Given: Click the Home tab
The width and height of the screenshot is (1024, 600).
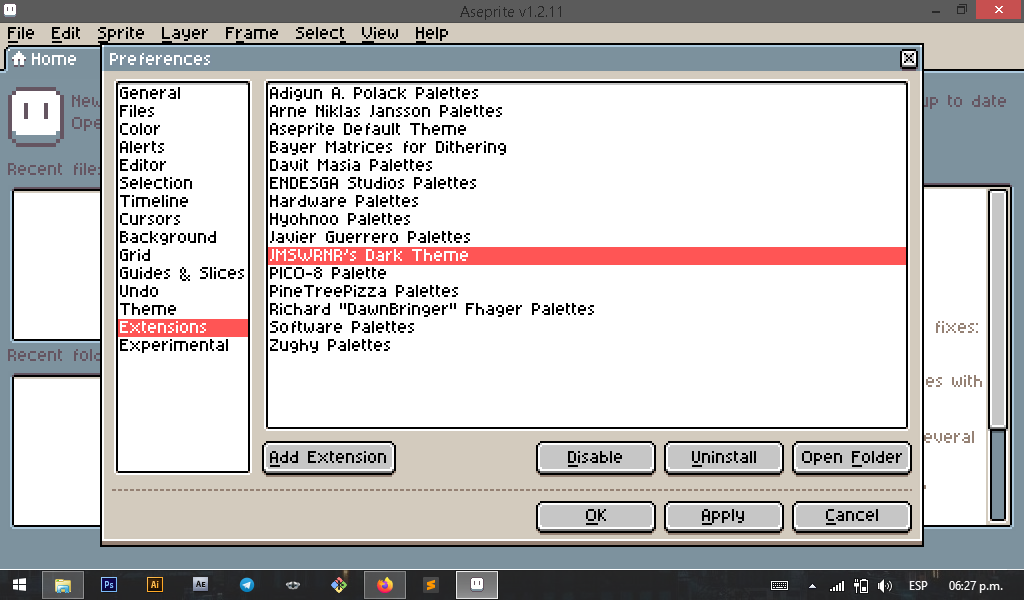Looking at the screenshot, I should [44, 59].
